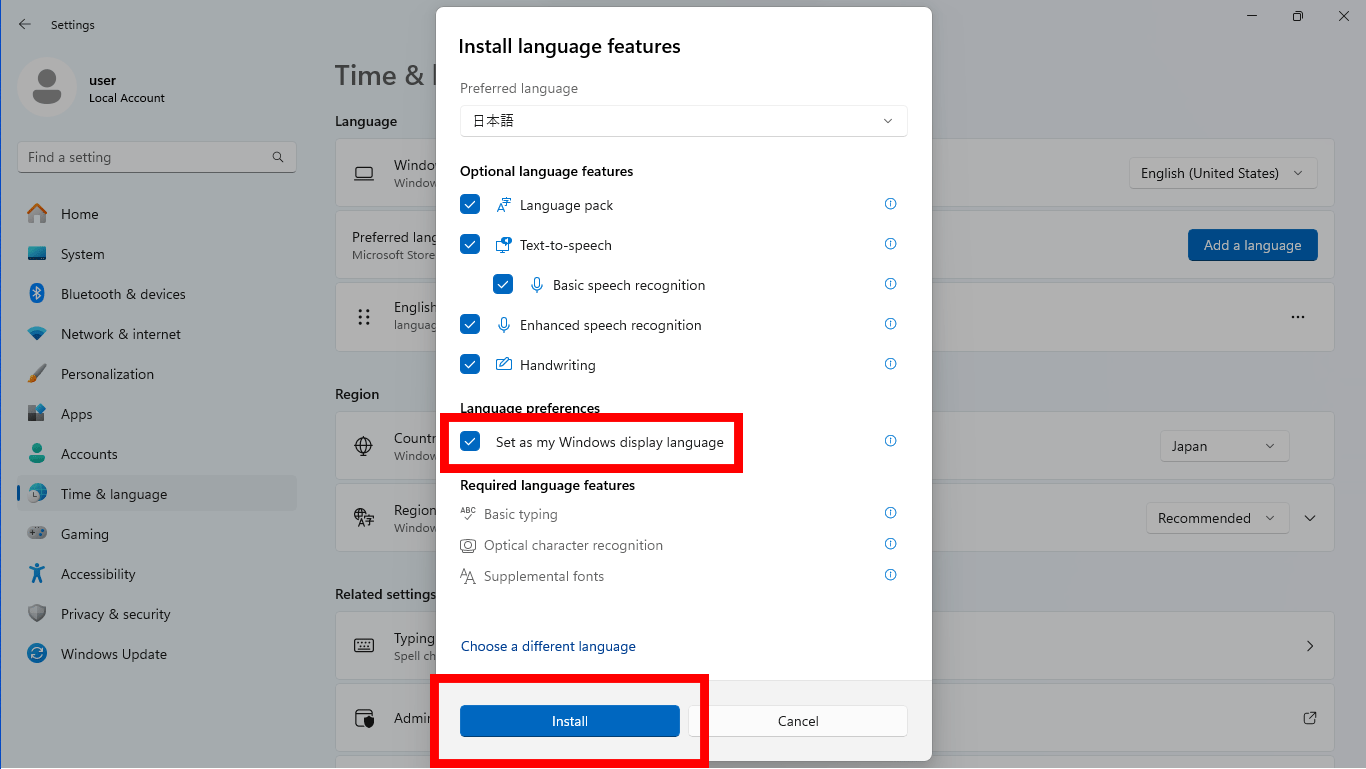This screenshot has height=769, width=1366.
Task: Click the info icon next to Text-to-speech
Action: click(890, 244)
